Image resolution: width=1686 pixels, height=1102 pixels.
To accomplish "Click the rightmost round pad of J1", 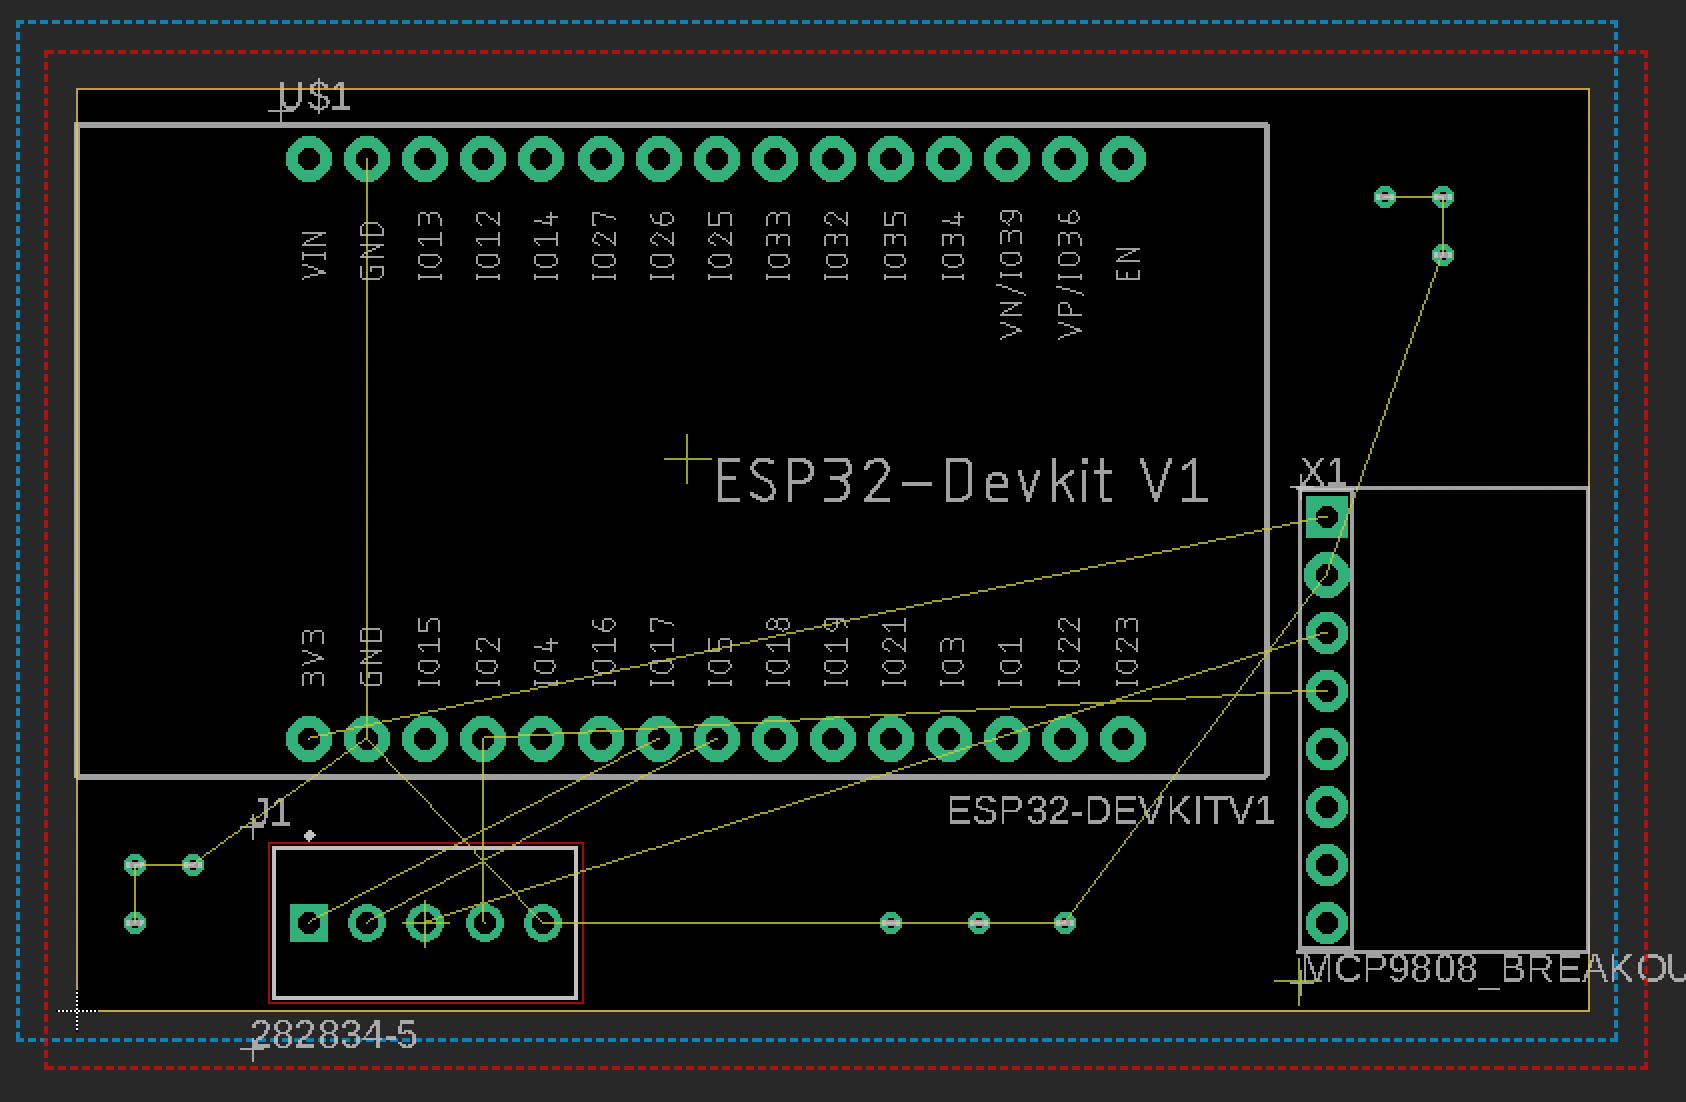I will pyautogui.click(x=543, y=923).
